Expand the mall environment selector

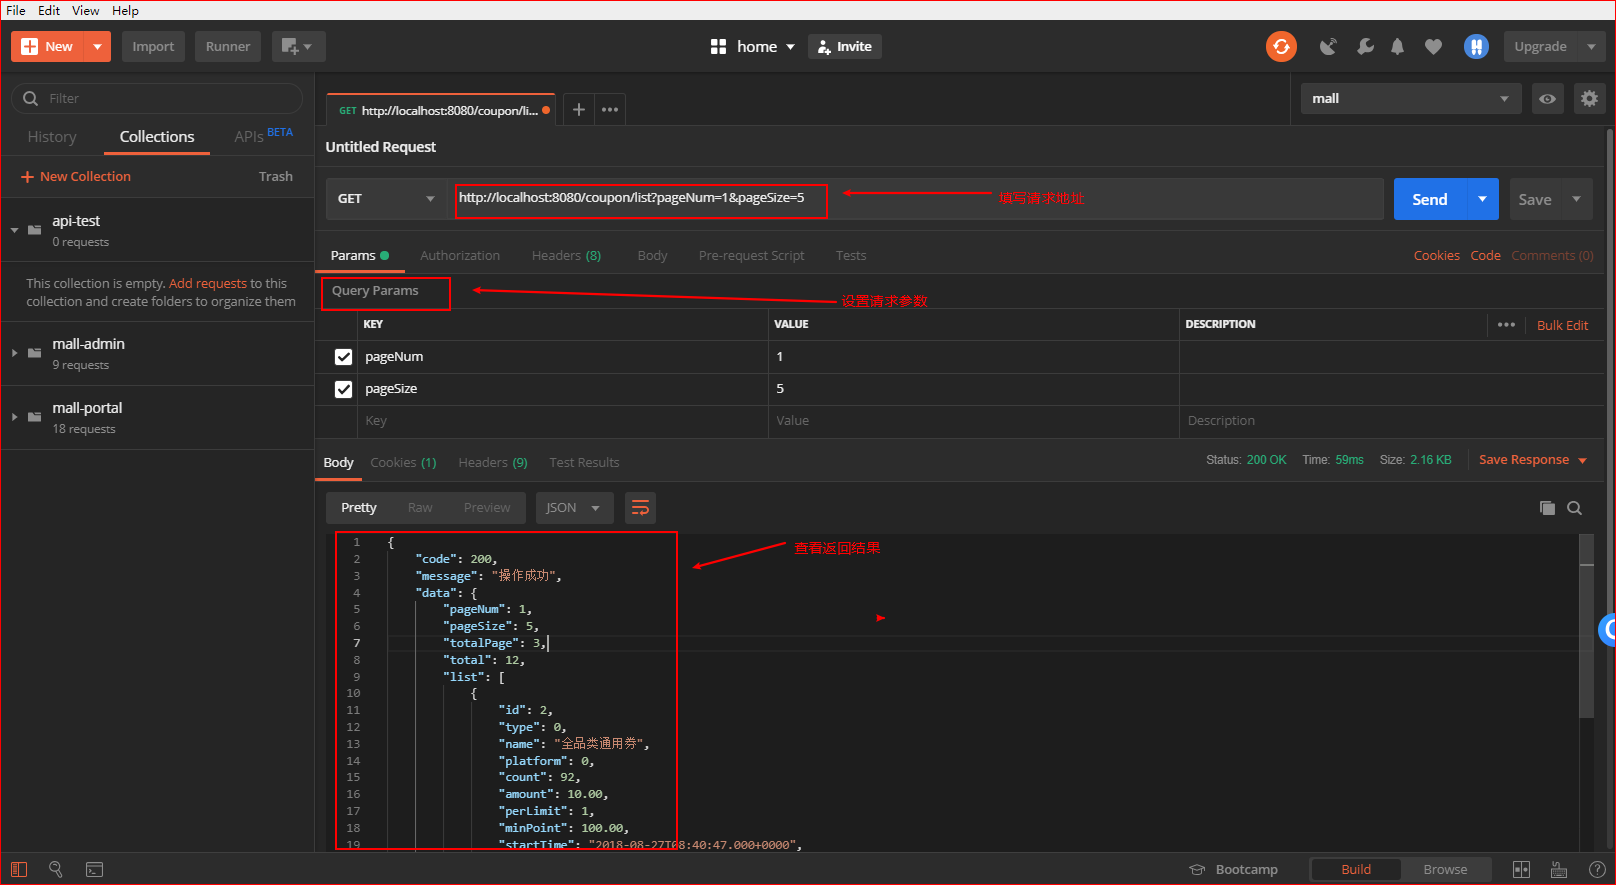click(x=1410, y=98)
